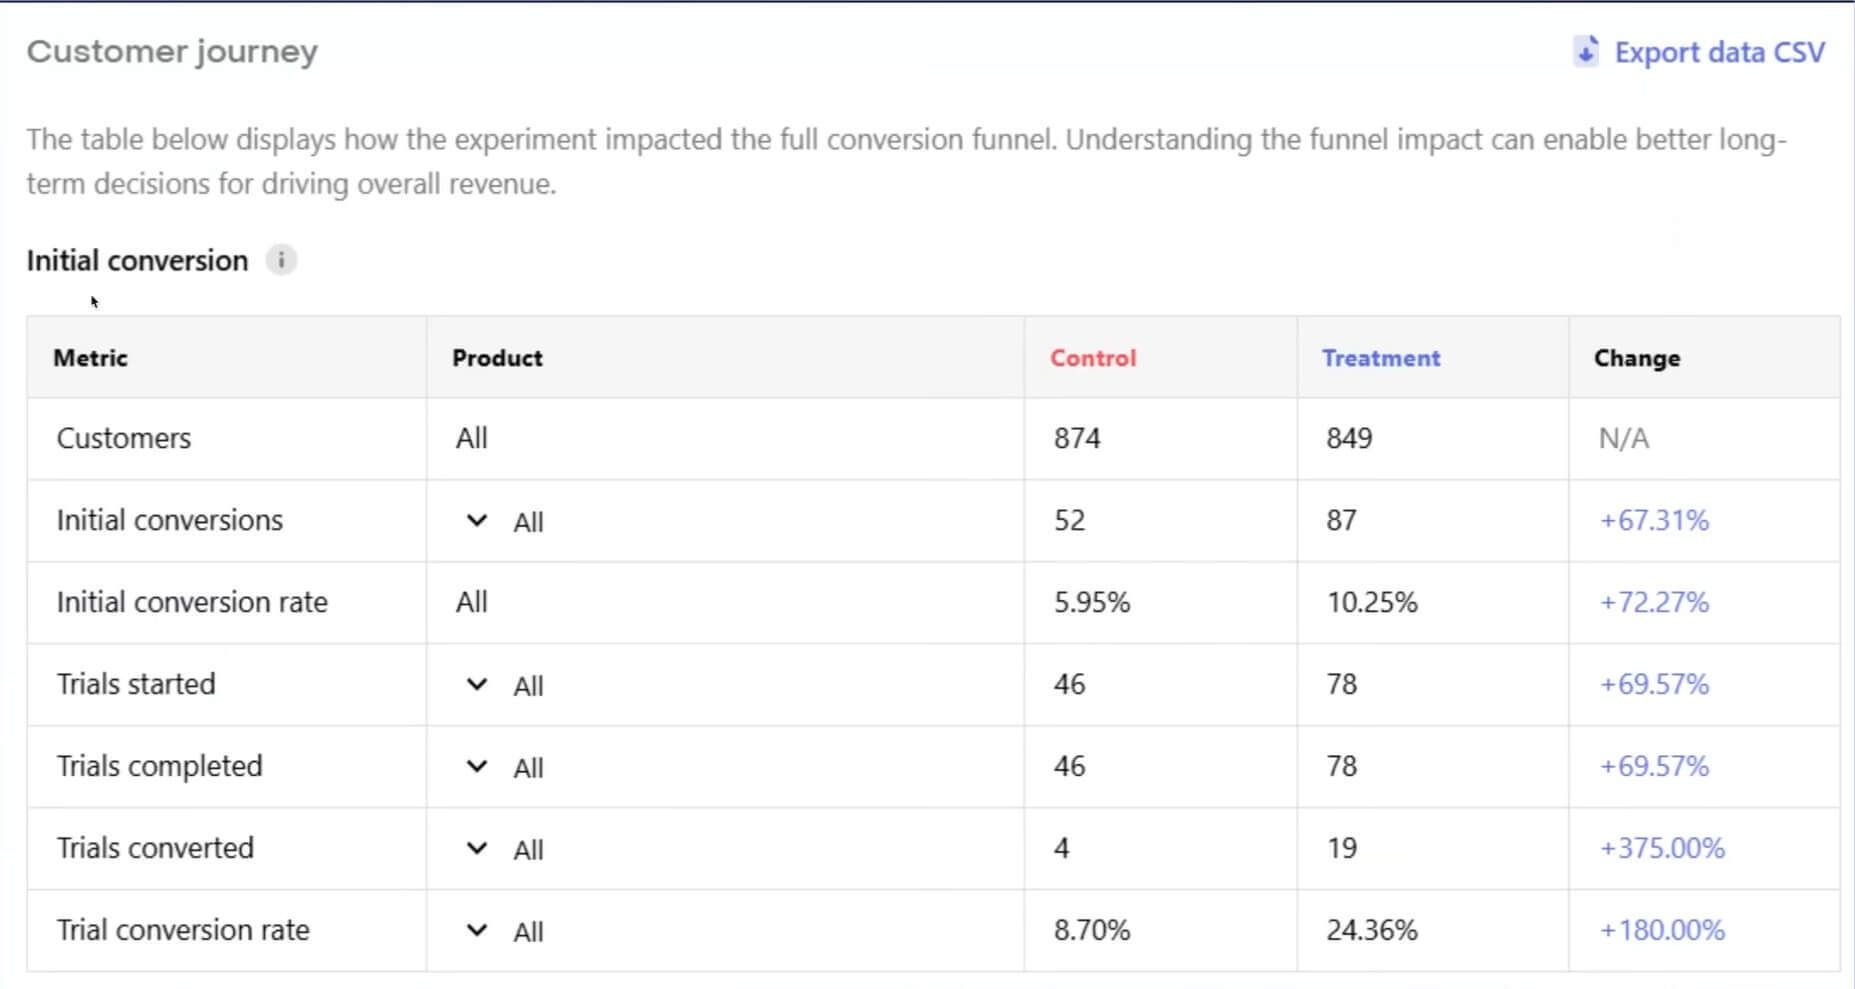Click the Control column header
The height and width of the screenshot is (989, 1855).
pyautogui.click(x=1093, y=358)
